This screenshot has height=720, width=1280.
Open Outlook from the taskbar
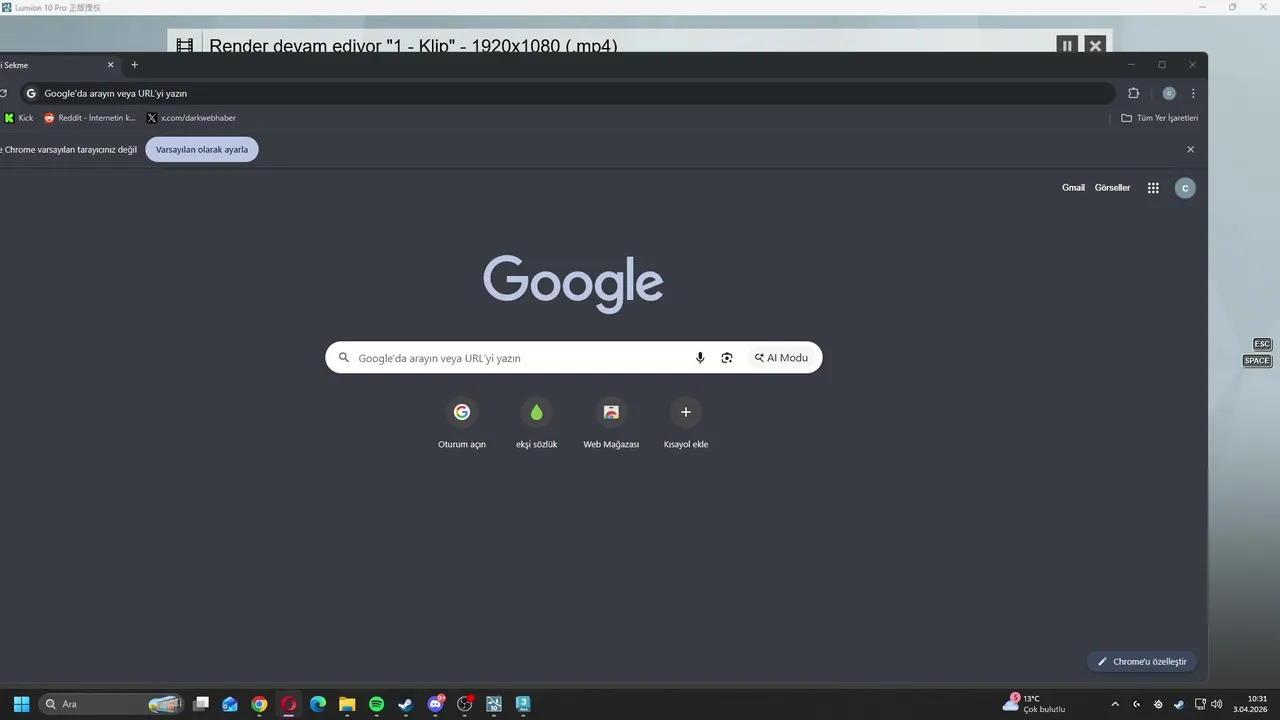(230, 704)
